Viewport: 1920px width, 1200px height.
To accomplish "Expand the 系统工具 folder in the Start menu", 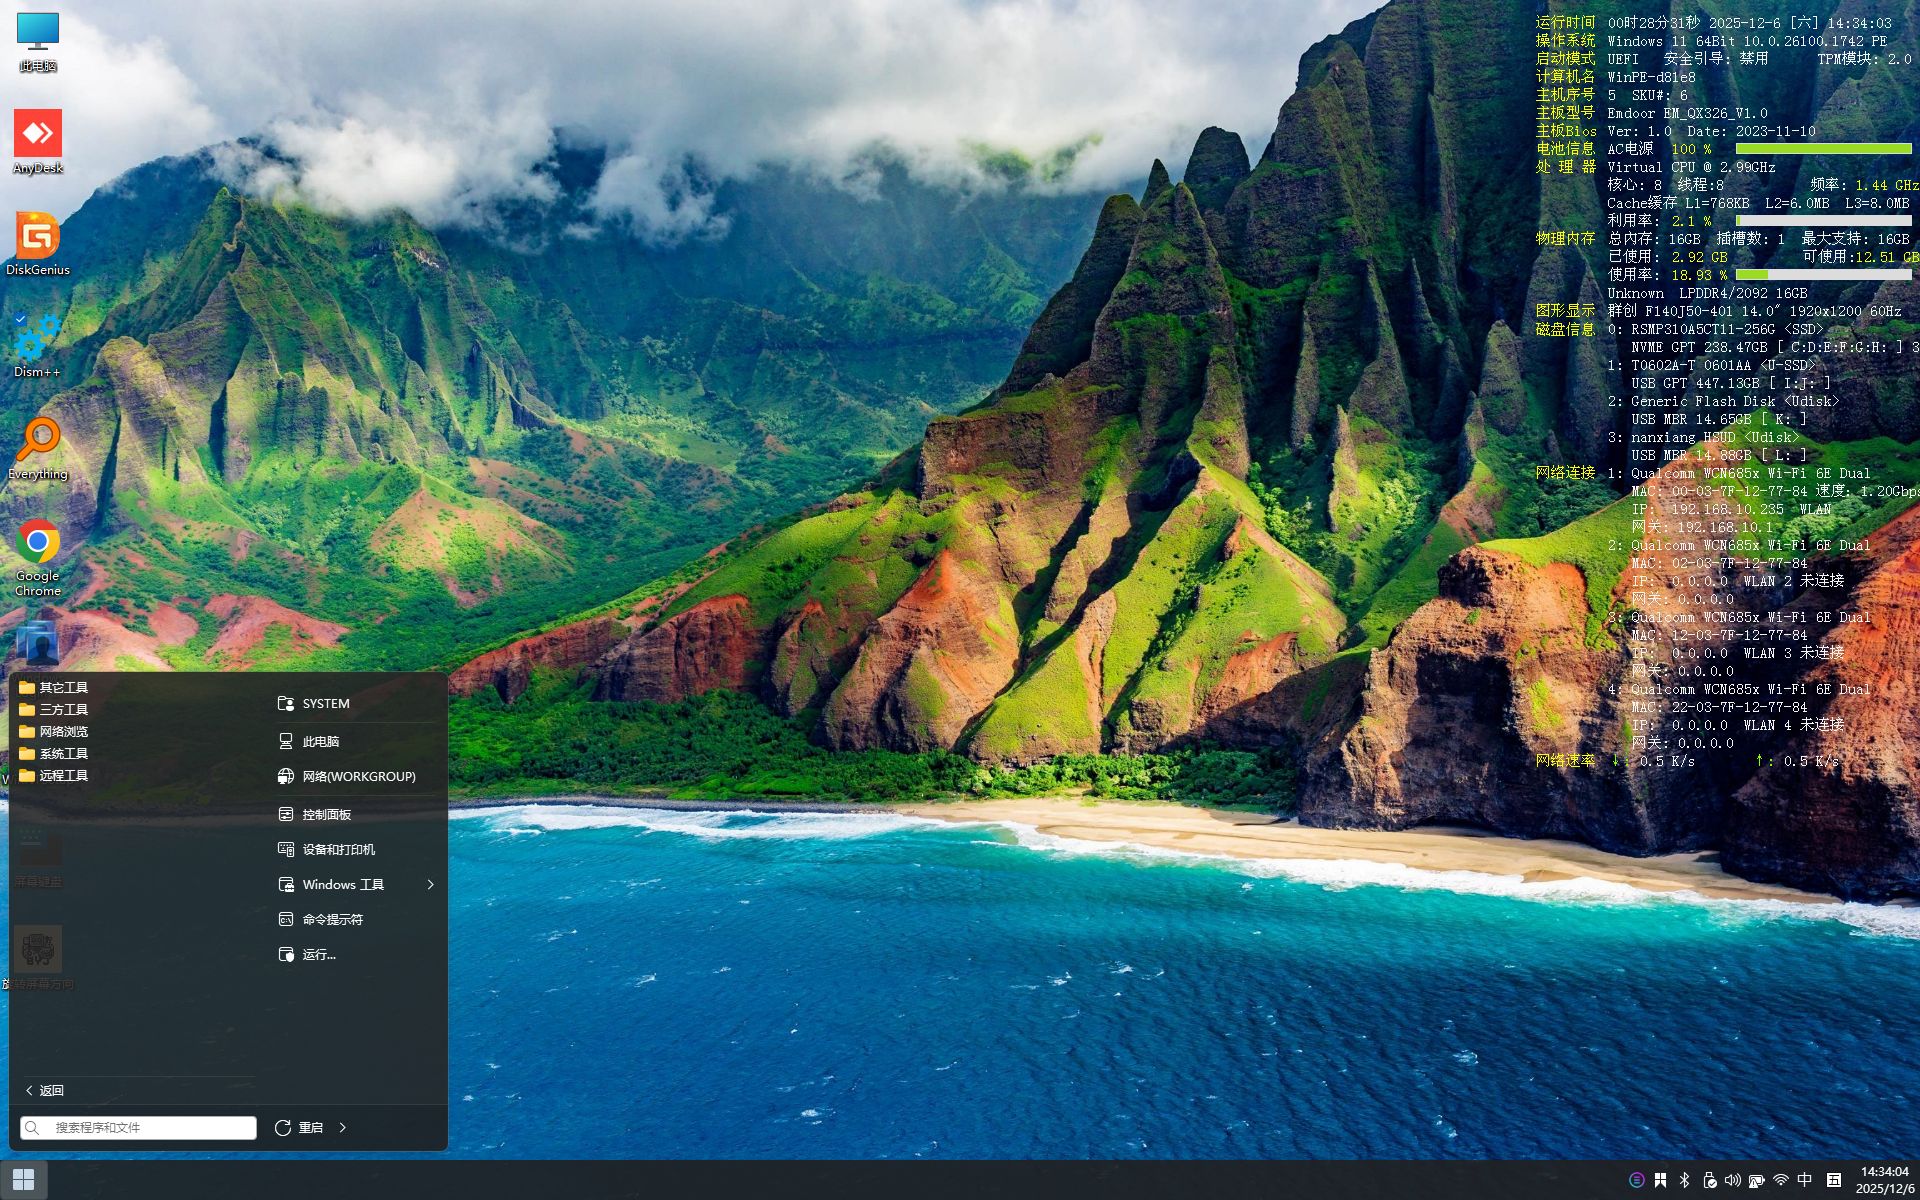I will pos(63,754).
